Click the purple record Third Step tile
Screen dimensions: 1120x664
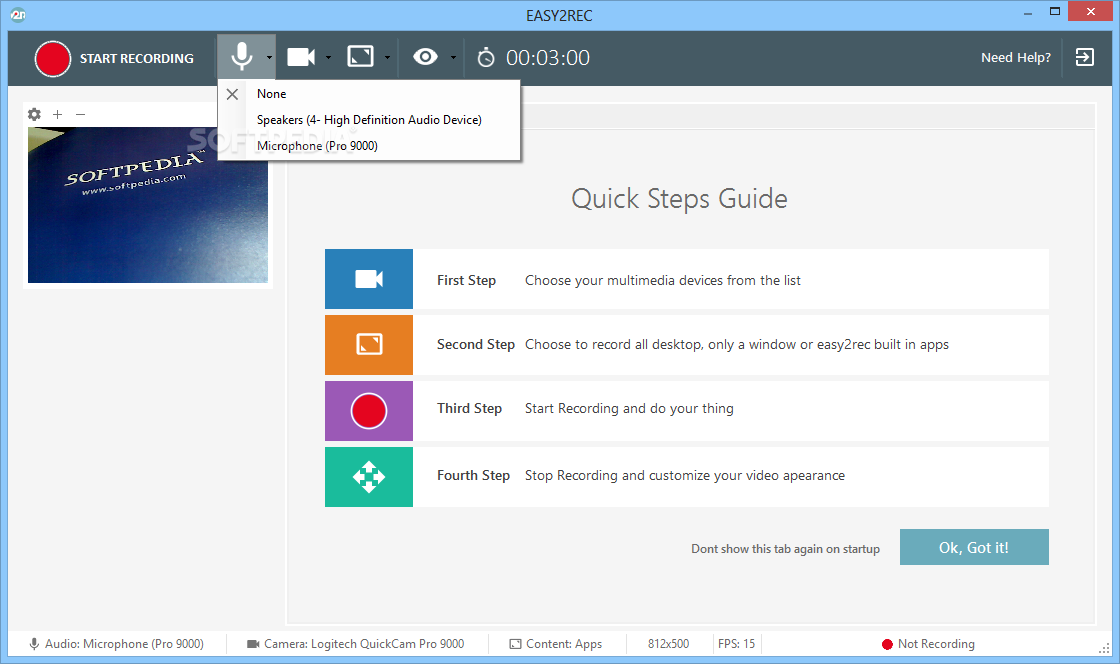pos(369,411)
